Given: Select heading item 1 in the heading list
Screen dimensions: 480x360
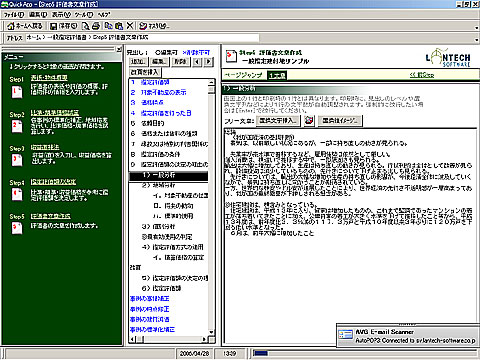Looking at the screenshot, I should point(169,82).
